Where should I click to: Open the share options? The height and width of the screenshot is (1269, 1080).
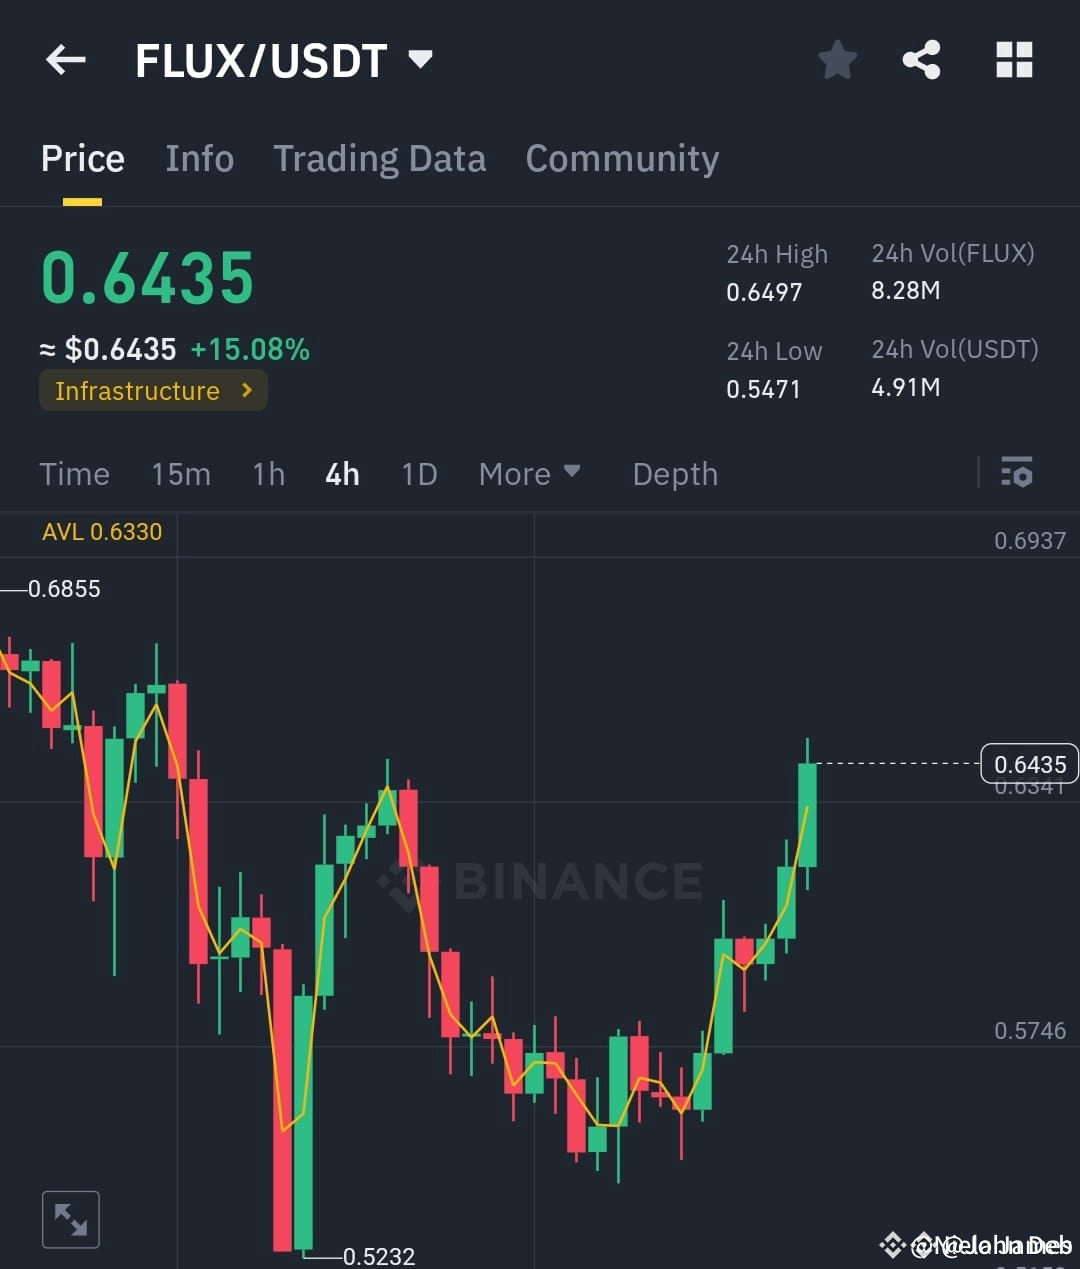click(x=922, y=60)
